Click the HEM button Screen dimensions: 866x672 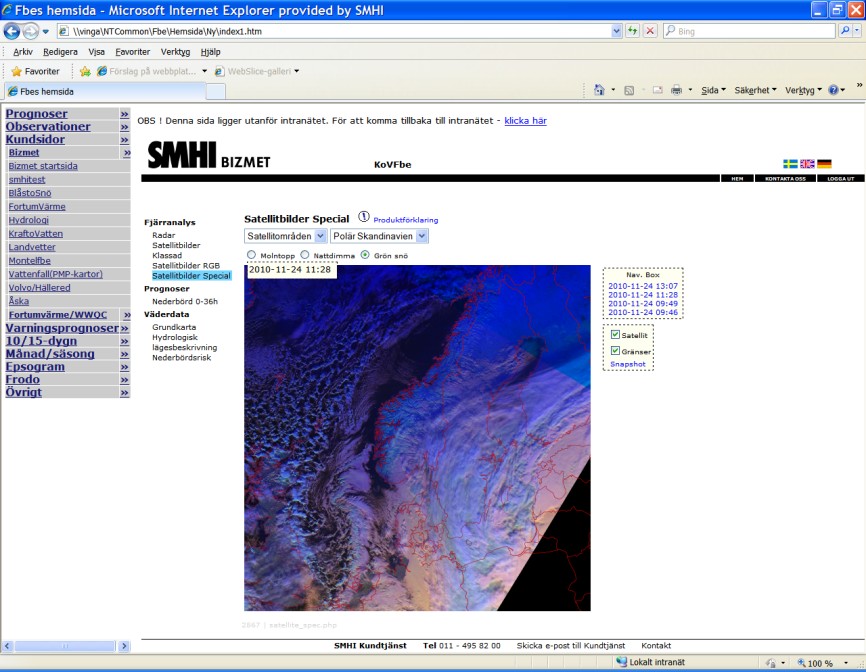coord(737,178)
